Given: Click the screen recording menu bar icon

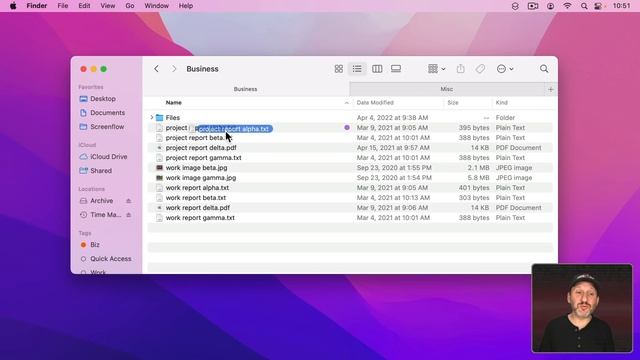Looking at the screenshot, I should 533,6.
